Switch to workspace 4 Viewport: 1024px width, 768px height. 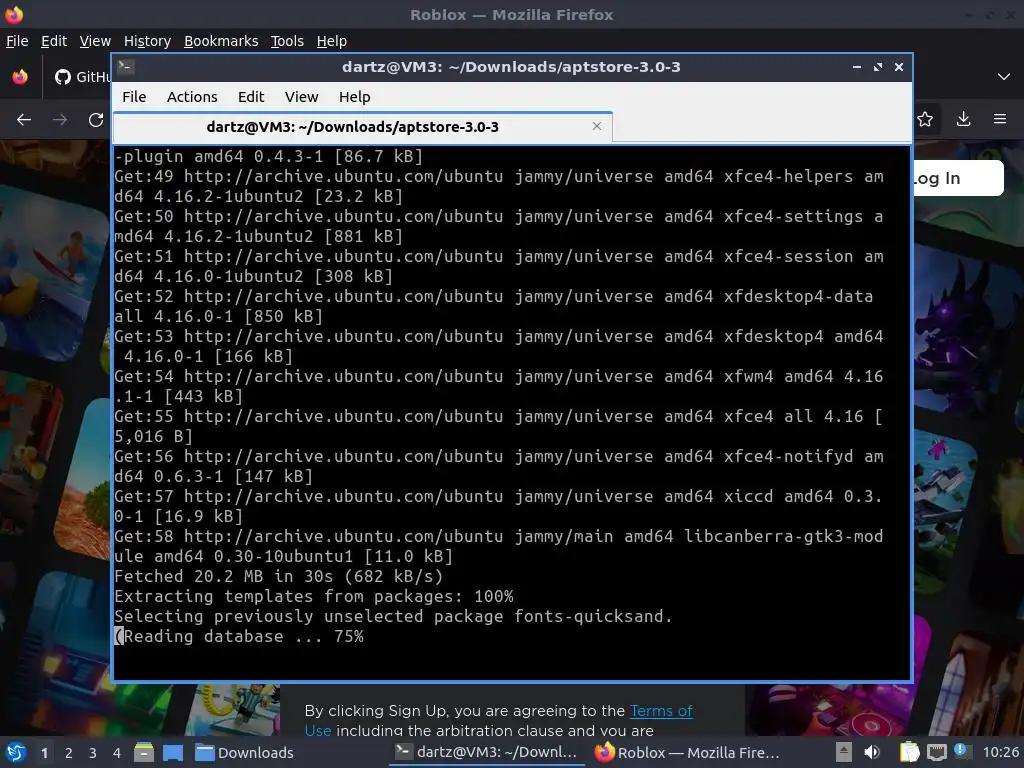pyautogui.click(x=117, y=753)
